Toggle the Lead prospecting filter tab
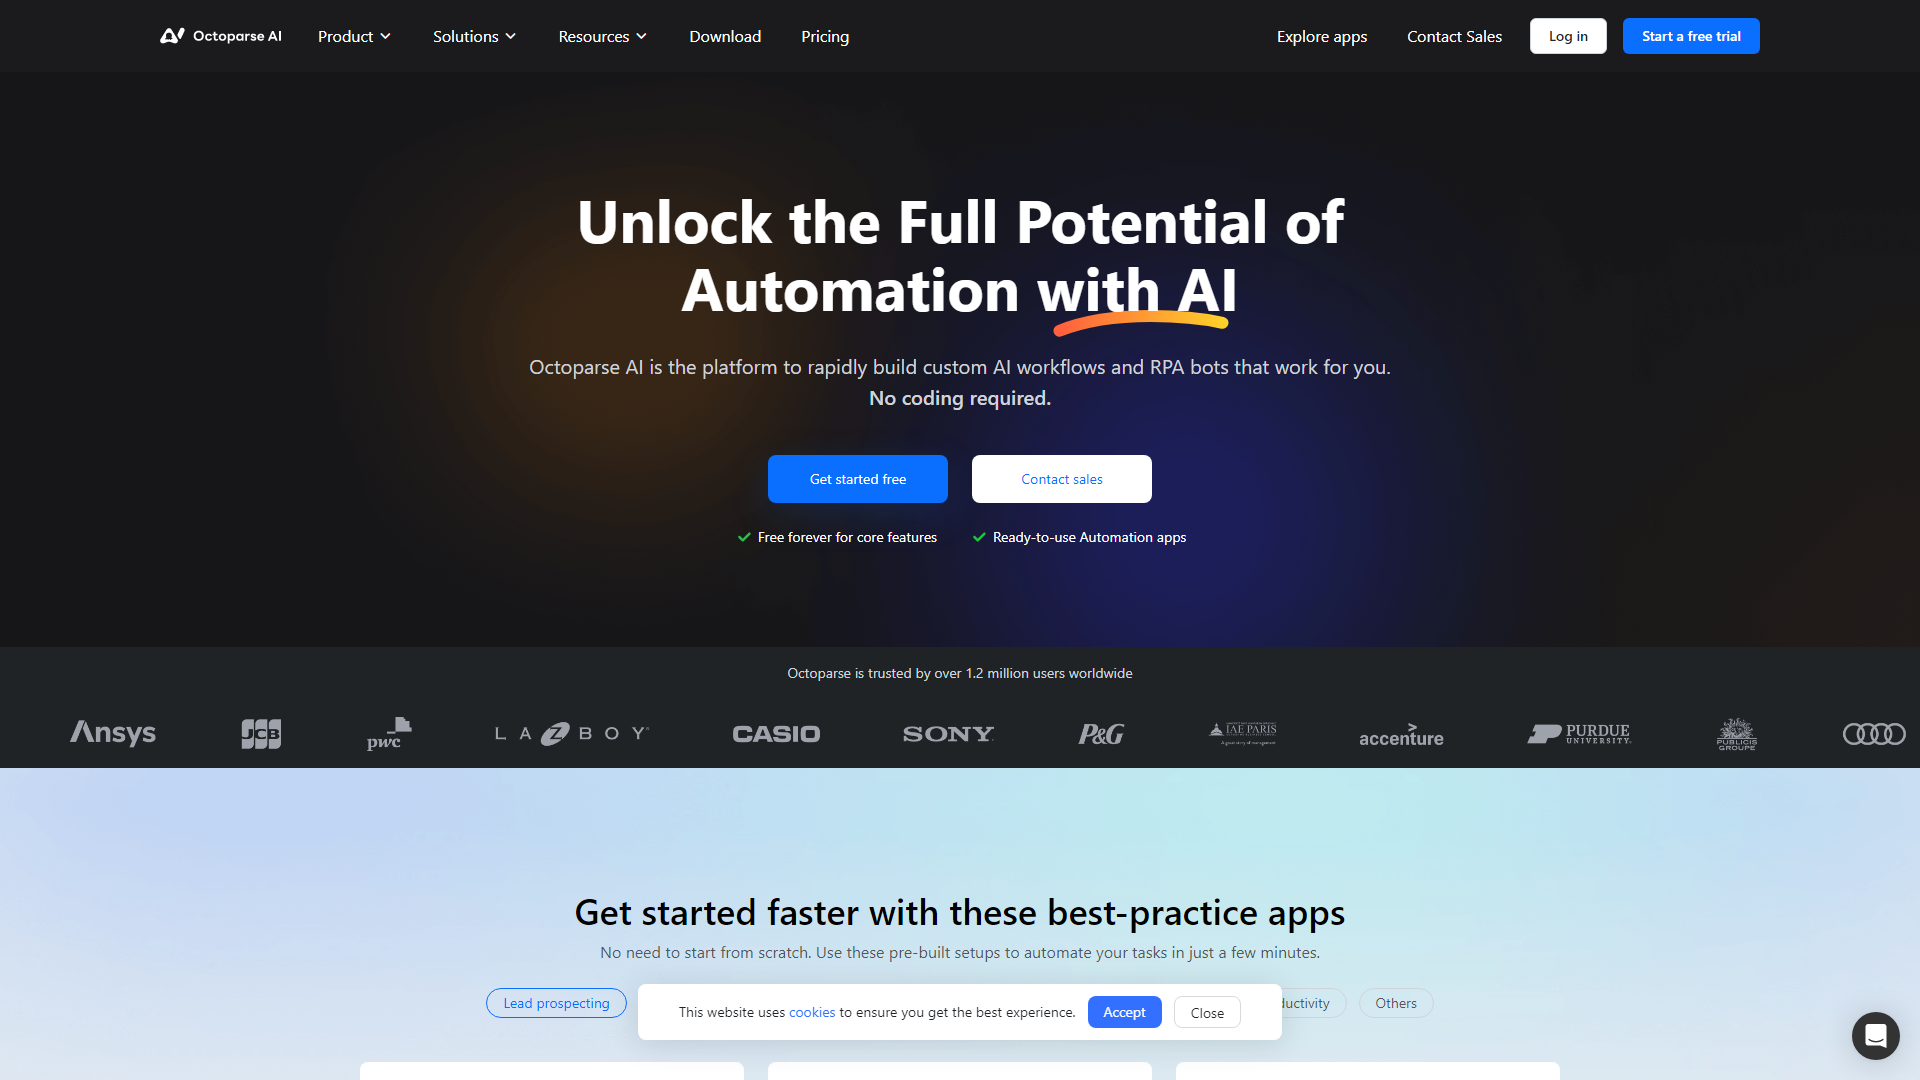This screenshot has width=1920, height=1080. (x=555, y=1002)
